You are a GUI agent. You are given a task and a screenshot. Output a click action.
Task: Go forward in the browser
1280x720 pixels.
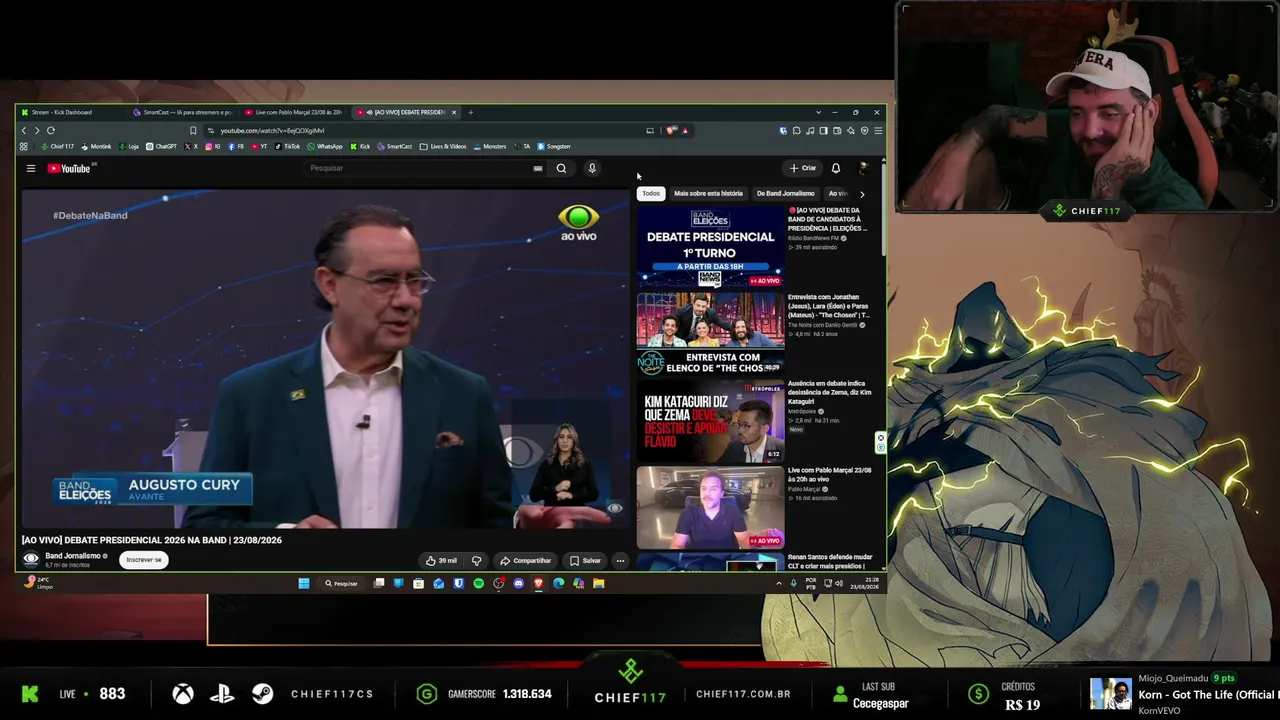click(x=37, y=131)
